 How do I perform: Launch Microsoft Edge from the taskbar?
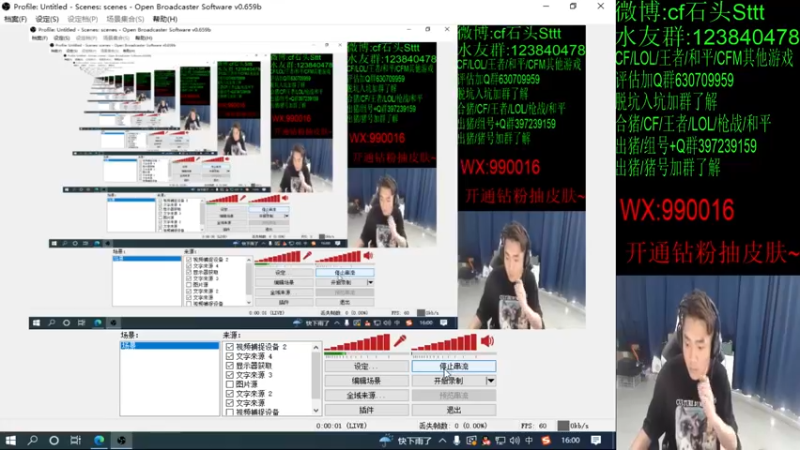coord(99,440)
